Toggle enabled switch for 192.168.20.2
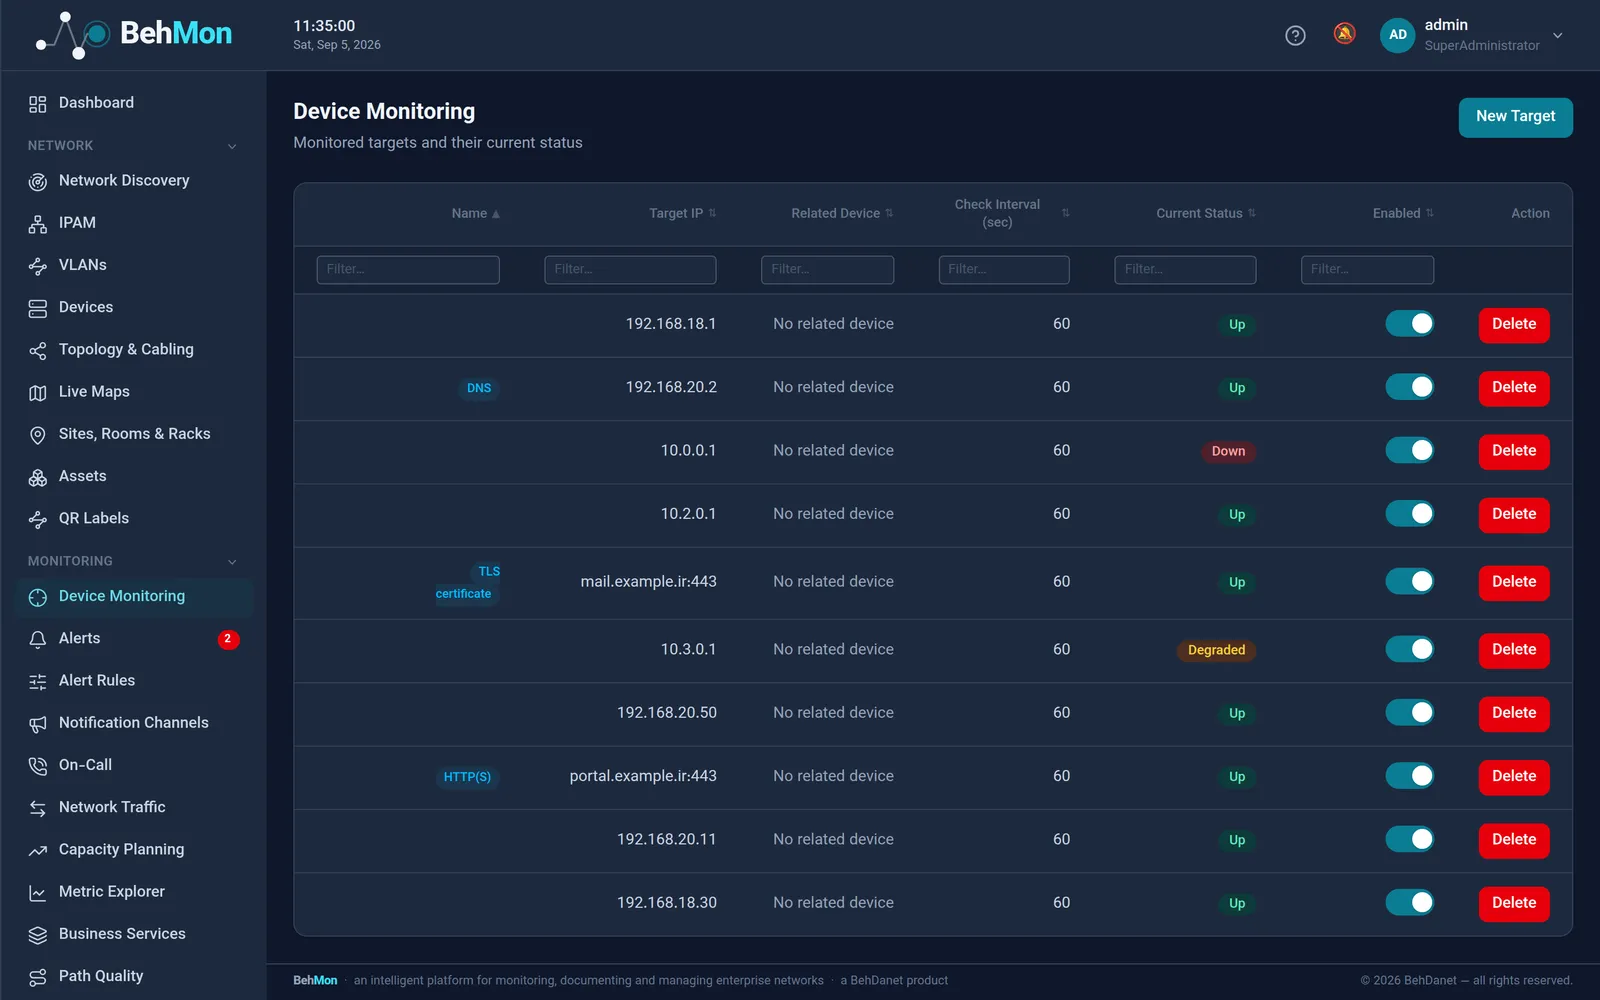The width and height of the screenshot is (1600, 1000). 1410,387
